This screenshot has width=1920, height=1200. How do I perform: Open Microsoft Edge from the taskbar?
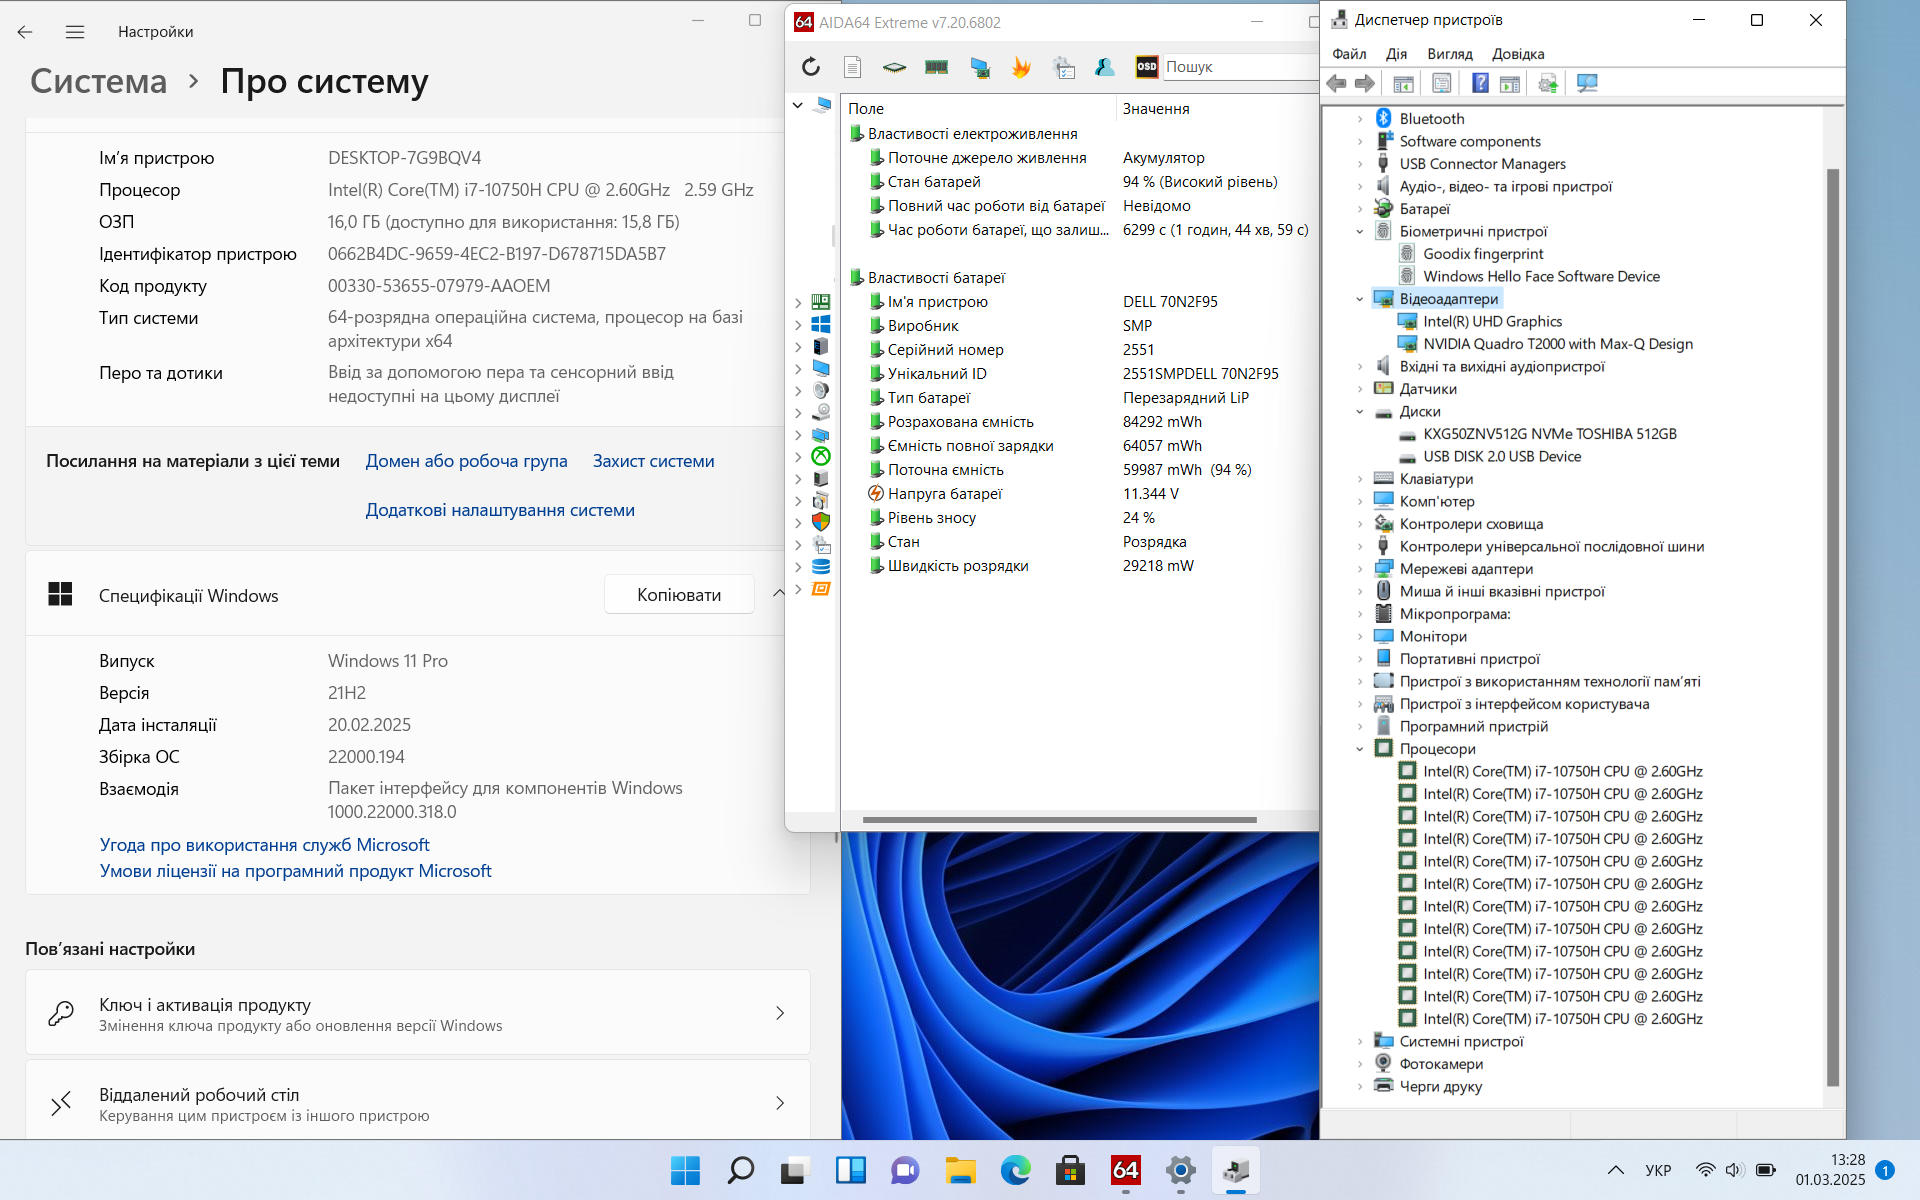(x=1015, y=1170)
